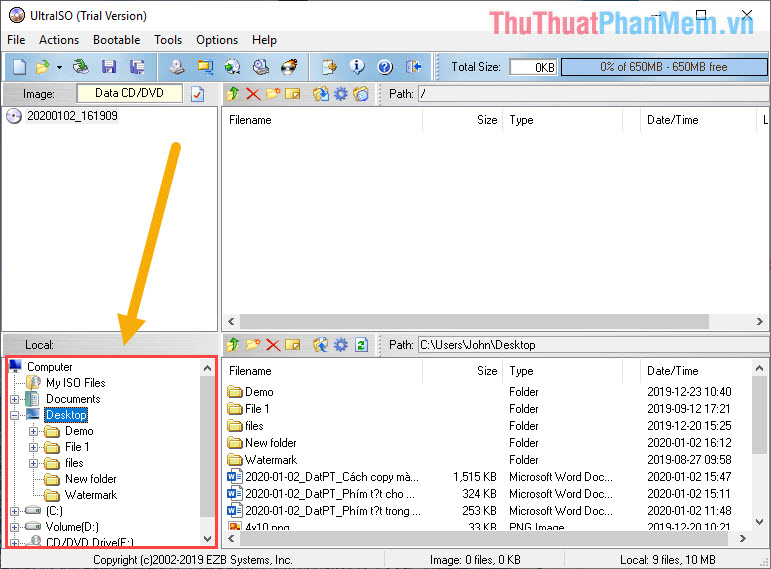Click the Local file list scroll down arrow

pyautogui.click(x=759, y=521)
